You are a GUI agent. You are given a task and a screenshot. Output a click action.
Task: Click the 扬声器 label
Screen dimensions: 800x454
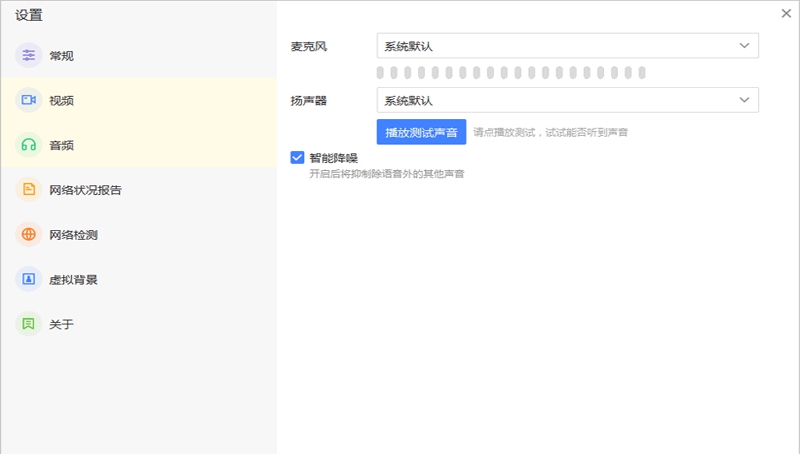pyautogui.click(x=309, y=100)
